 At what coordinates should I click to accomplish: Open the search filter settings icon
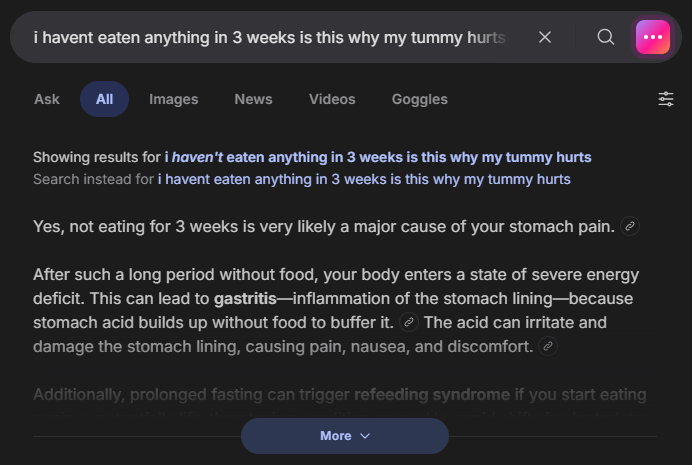(x=666, y=99)
